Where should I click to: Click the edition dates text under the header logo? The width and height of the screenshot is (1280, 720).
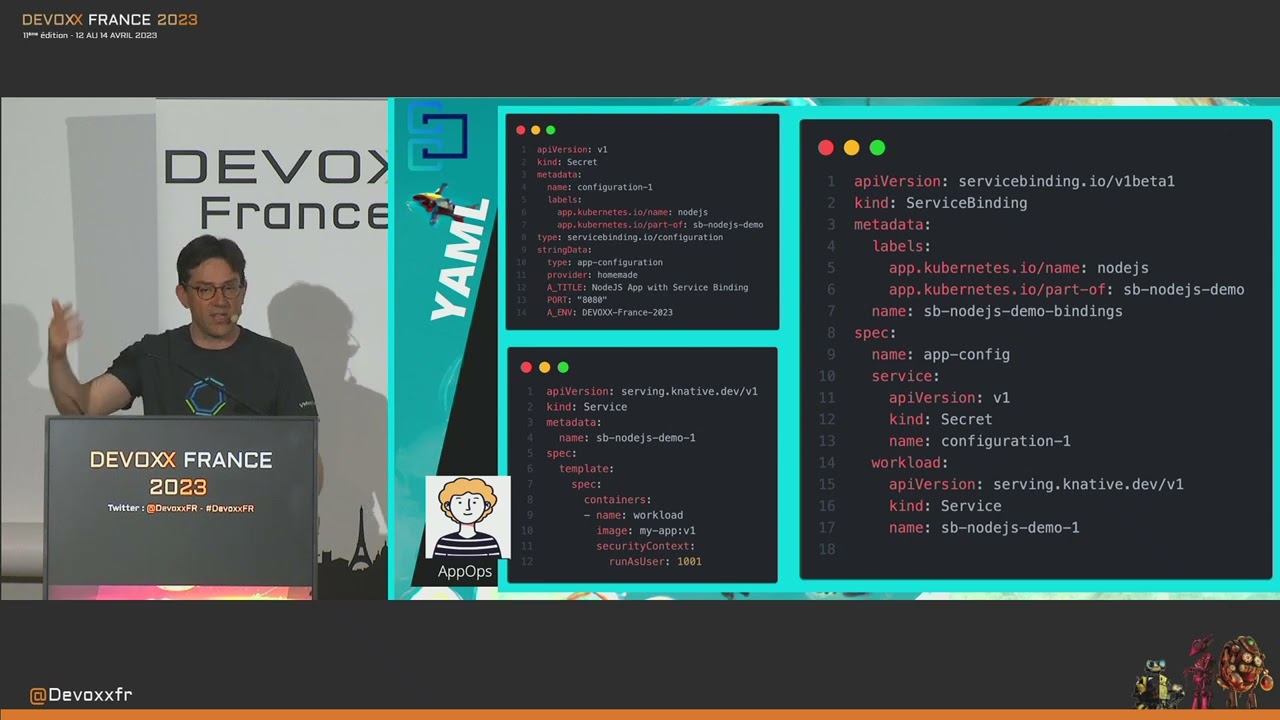90,36
